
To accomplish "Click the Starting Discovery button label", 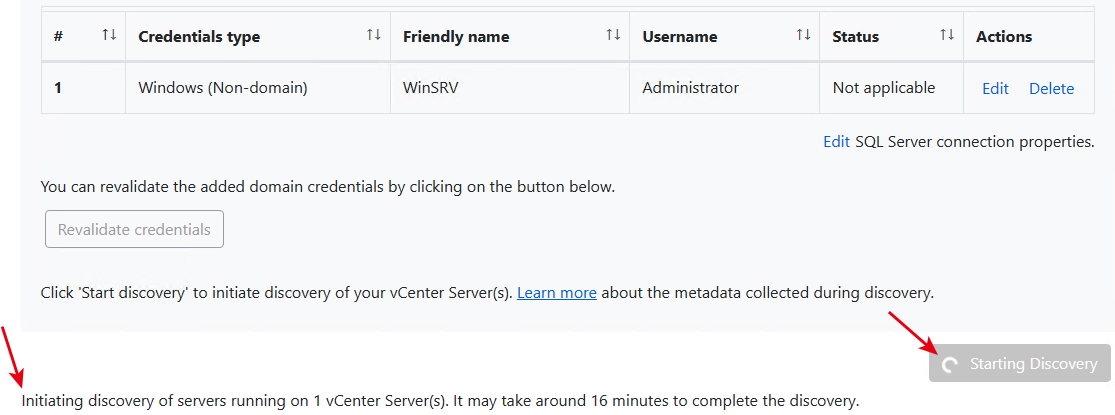I will (1033, 364).
